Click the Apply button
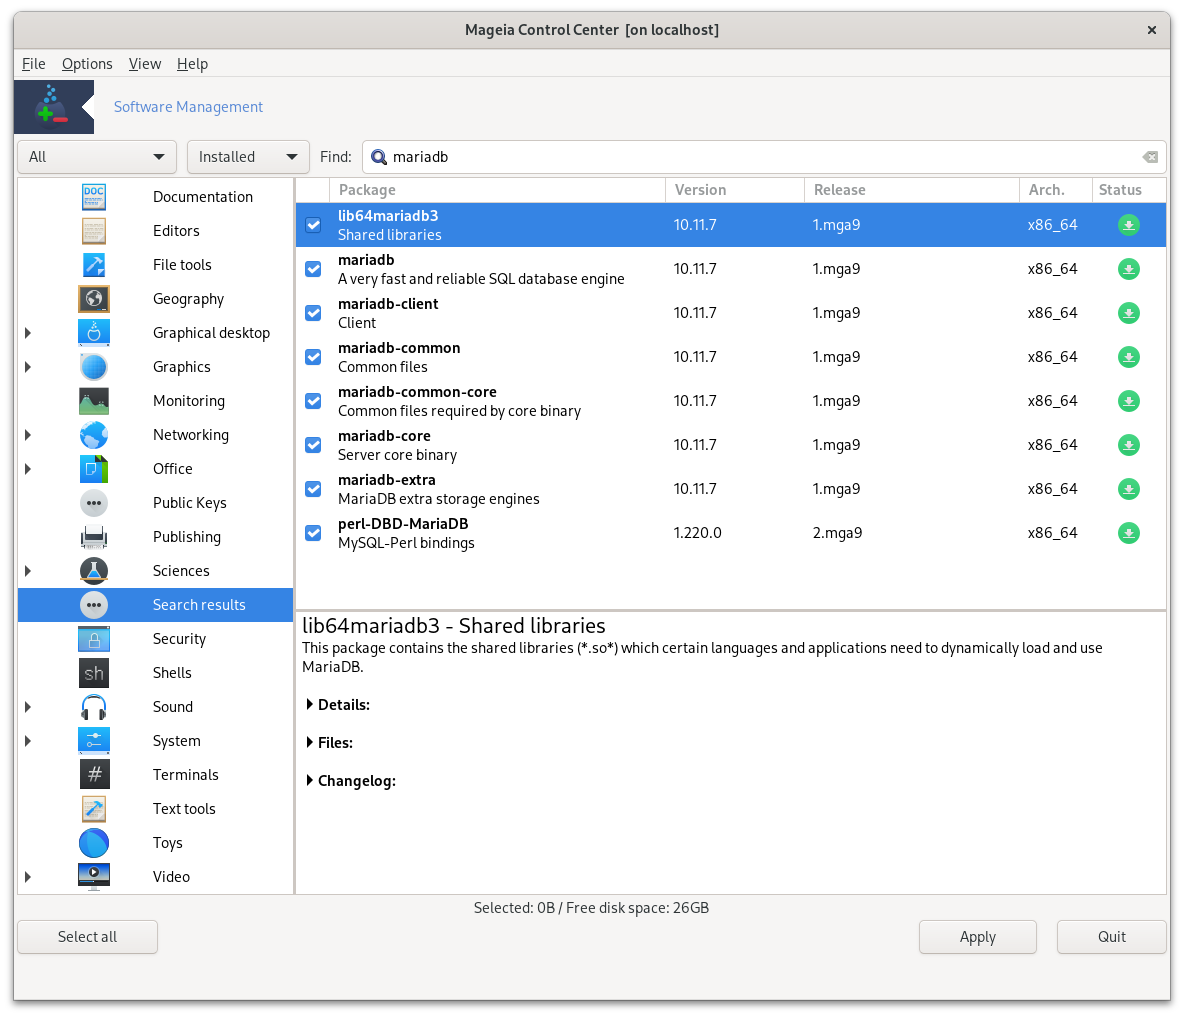The width and height of the screenshot is (1184, 1017). 977,937
